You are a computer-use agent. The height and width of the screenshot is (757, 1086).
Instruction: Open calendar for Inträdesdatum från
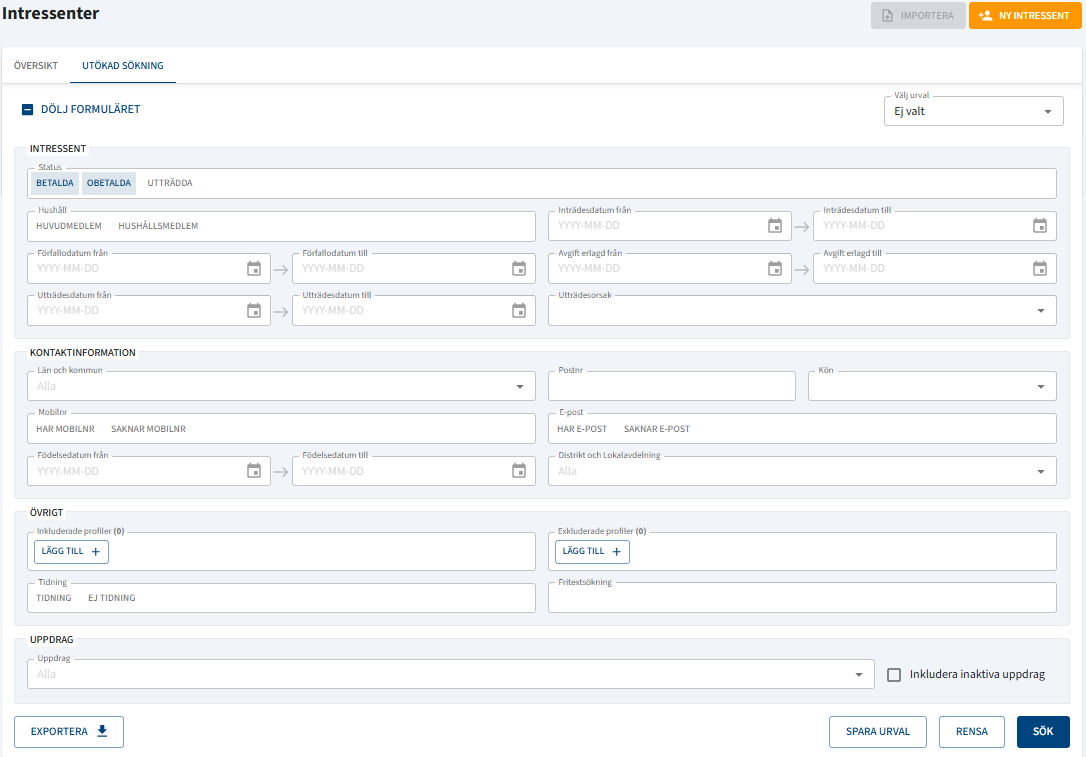click(x=775, y=226)
